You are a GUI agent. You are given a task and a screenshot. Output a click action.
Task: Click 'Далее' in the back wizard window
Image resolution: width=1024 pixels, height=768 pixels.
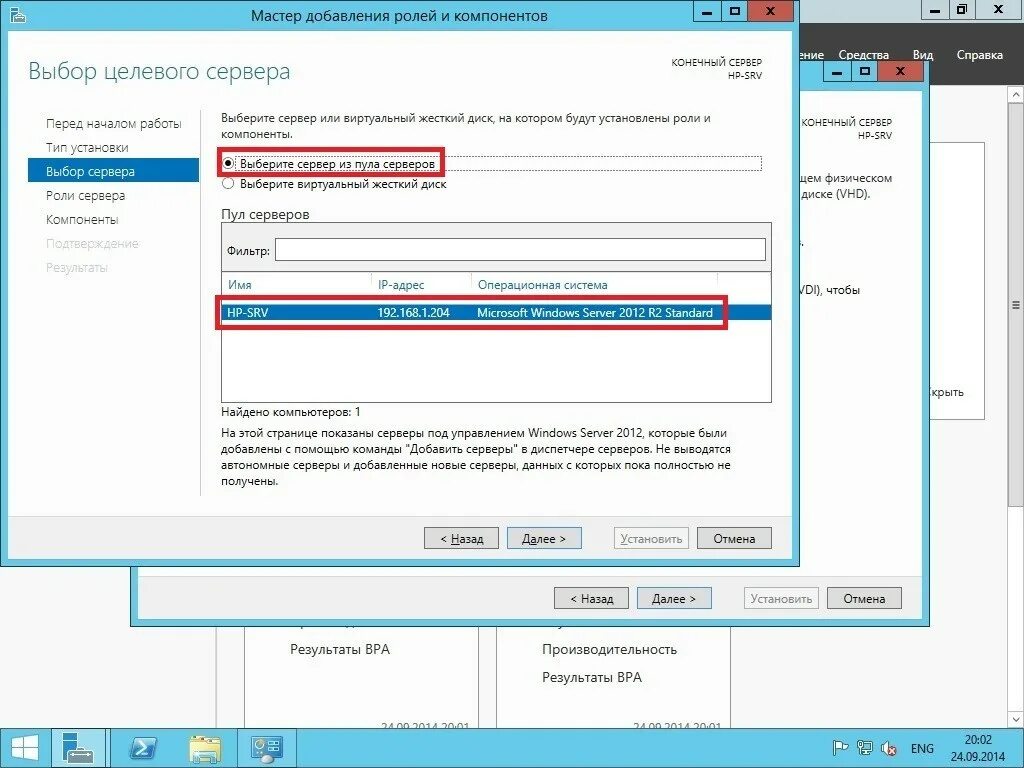674,598
